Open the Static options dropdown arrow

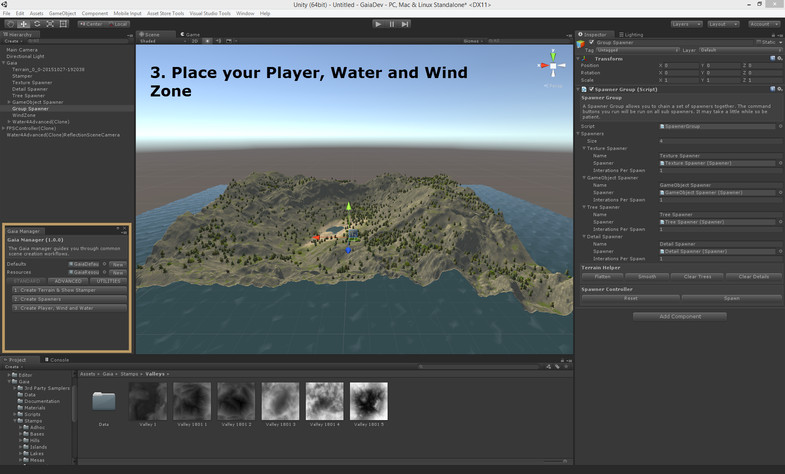780,43
